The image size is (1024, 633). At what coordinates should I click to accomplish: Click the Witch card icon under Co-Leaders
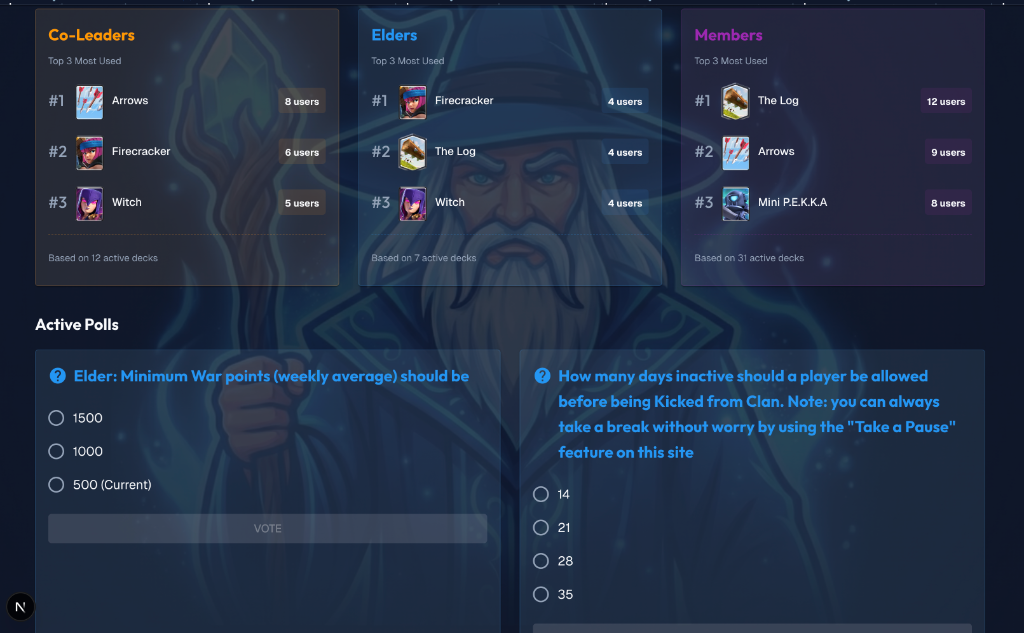click(x=90, y=203)
